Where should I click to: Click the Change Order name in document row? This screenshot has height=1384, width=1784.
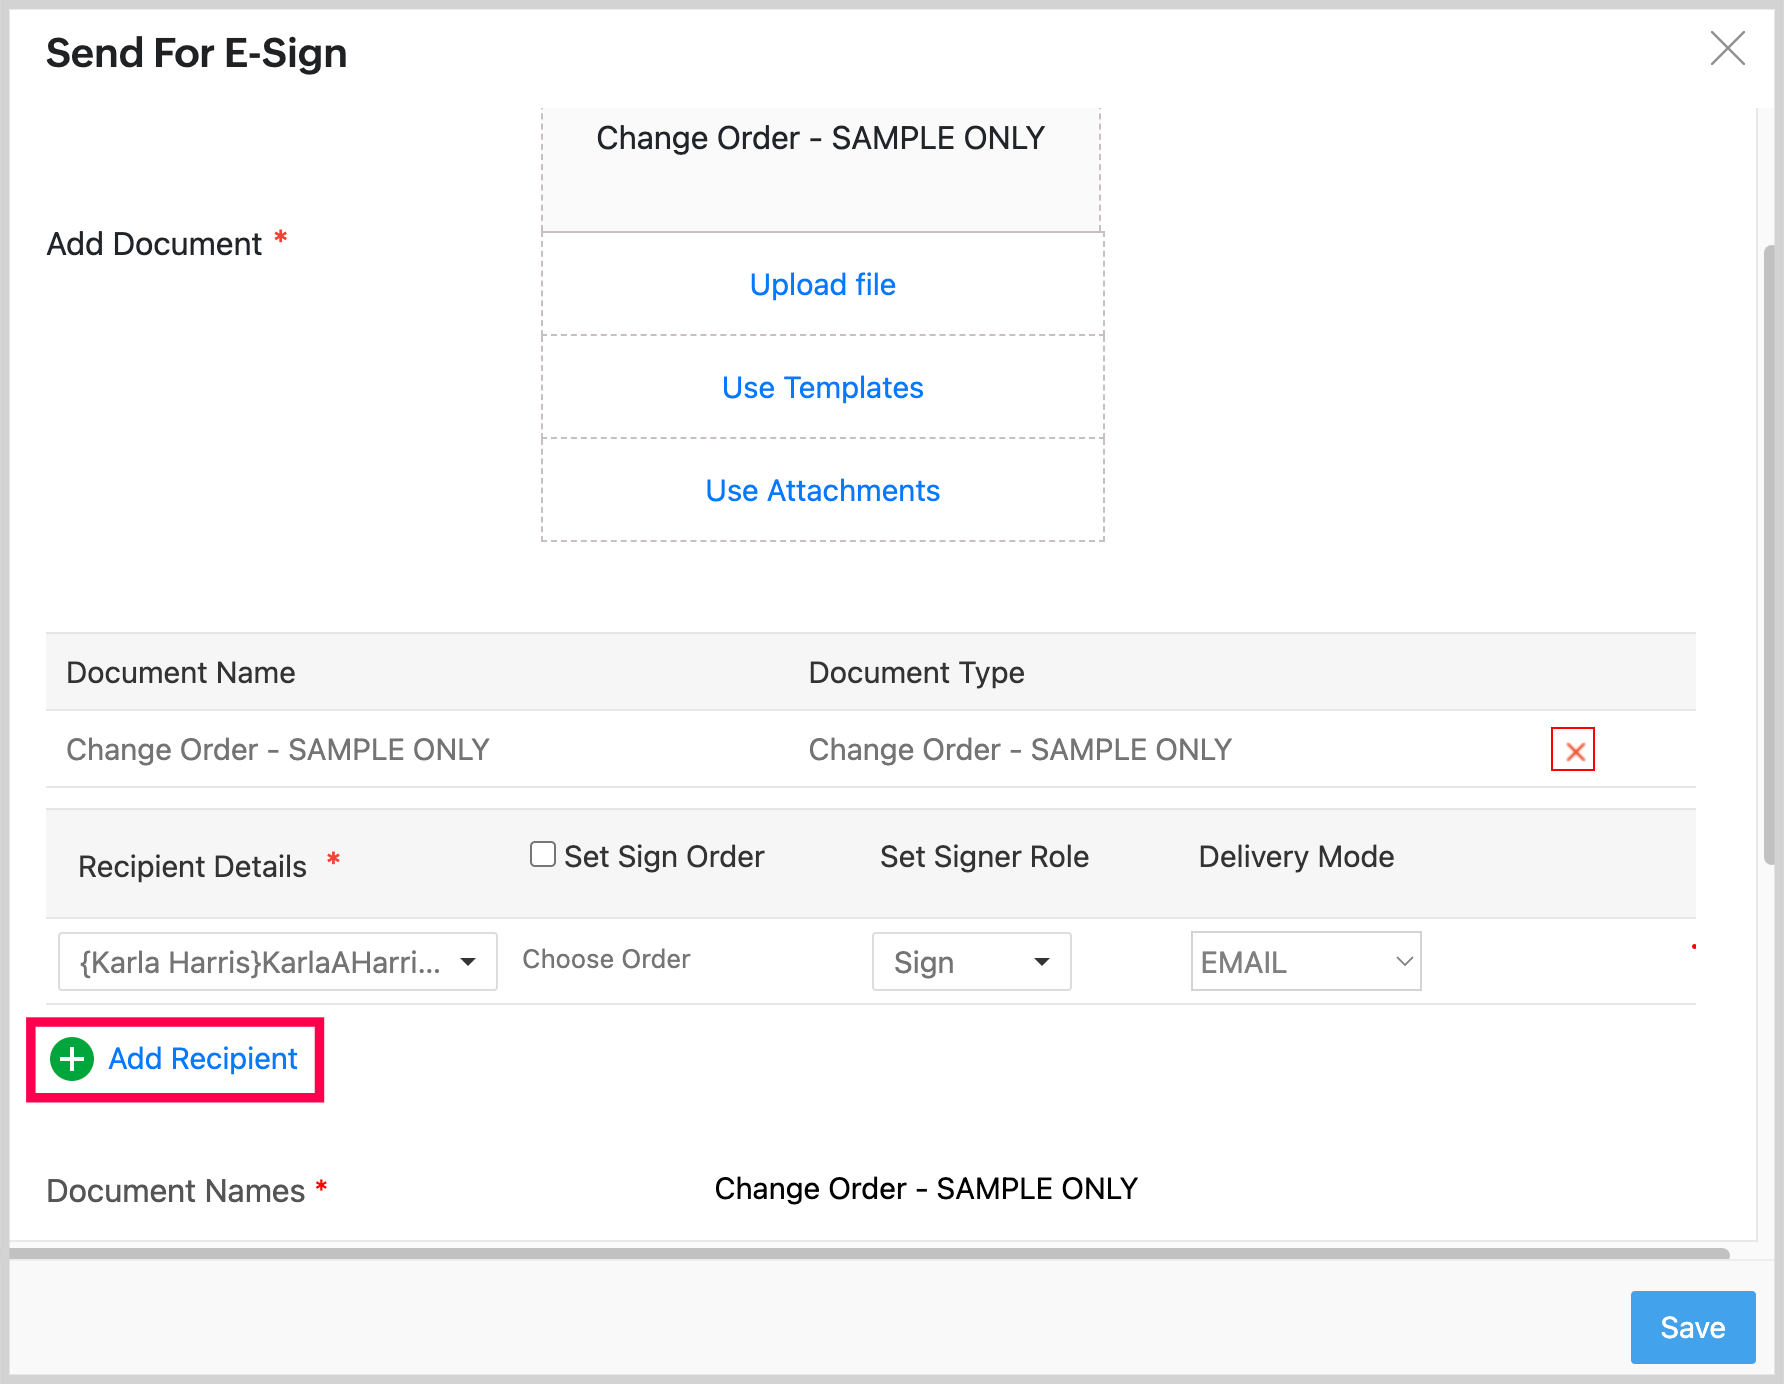278,750
